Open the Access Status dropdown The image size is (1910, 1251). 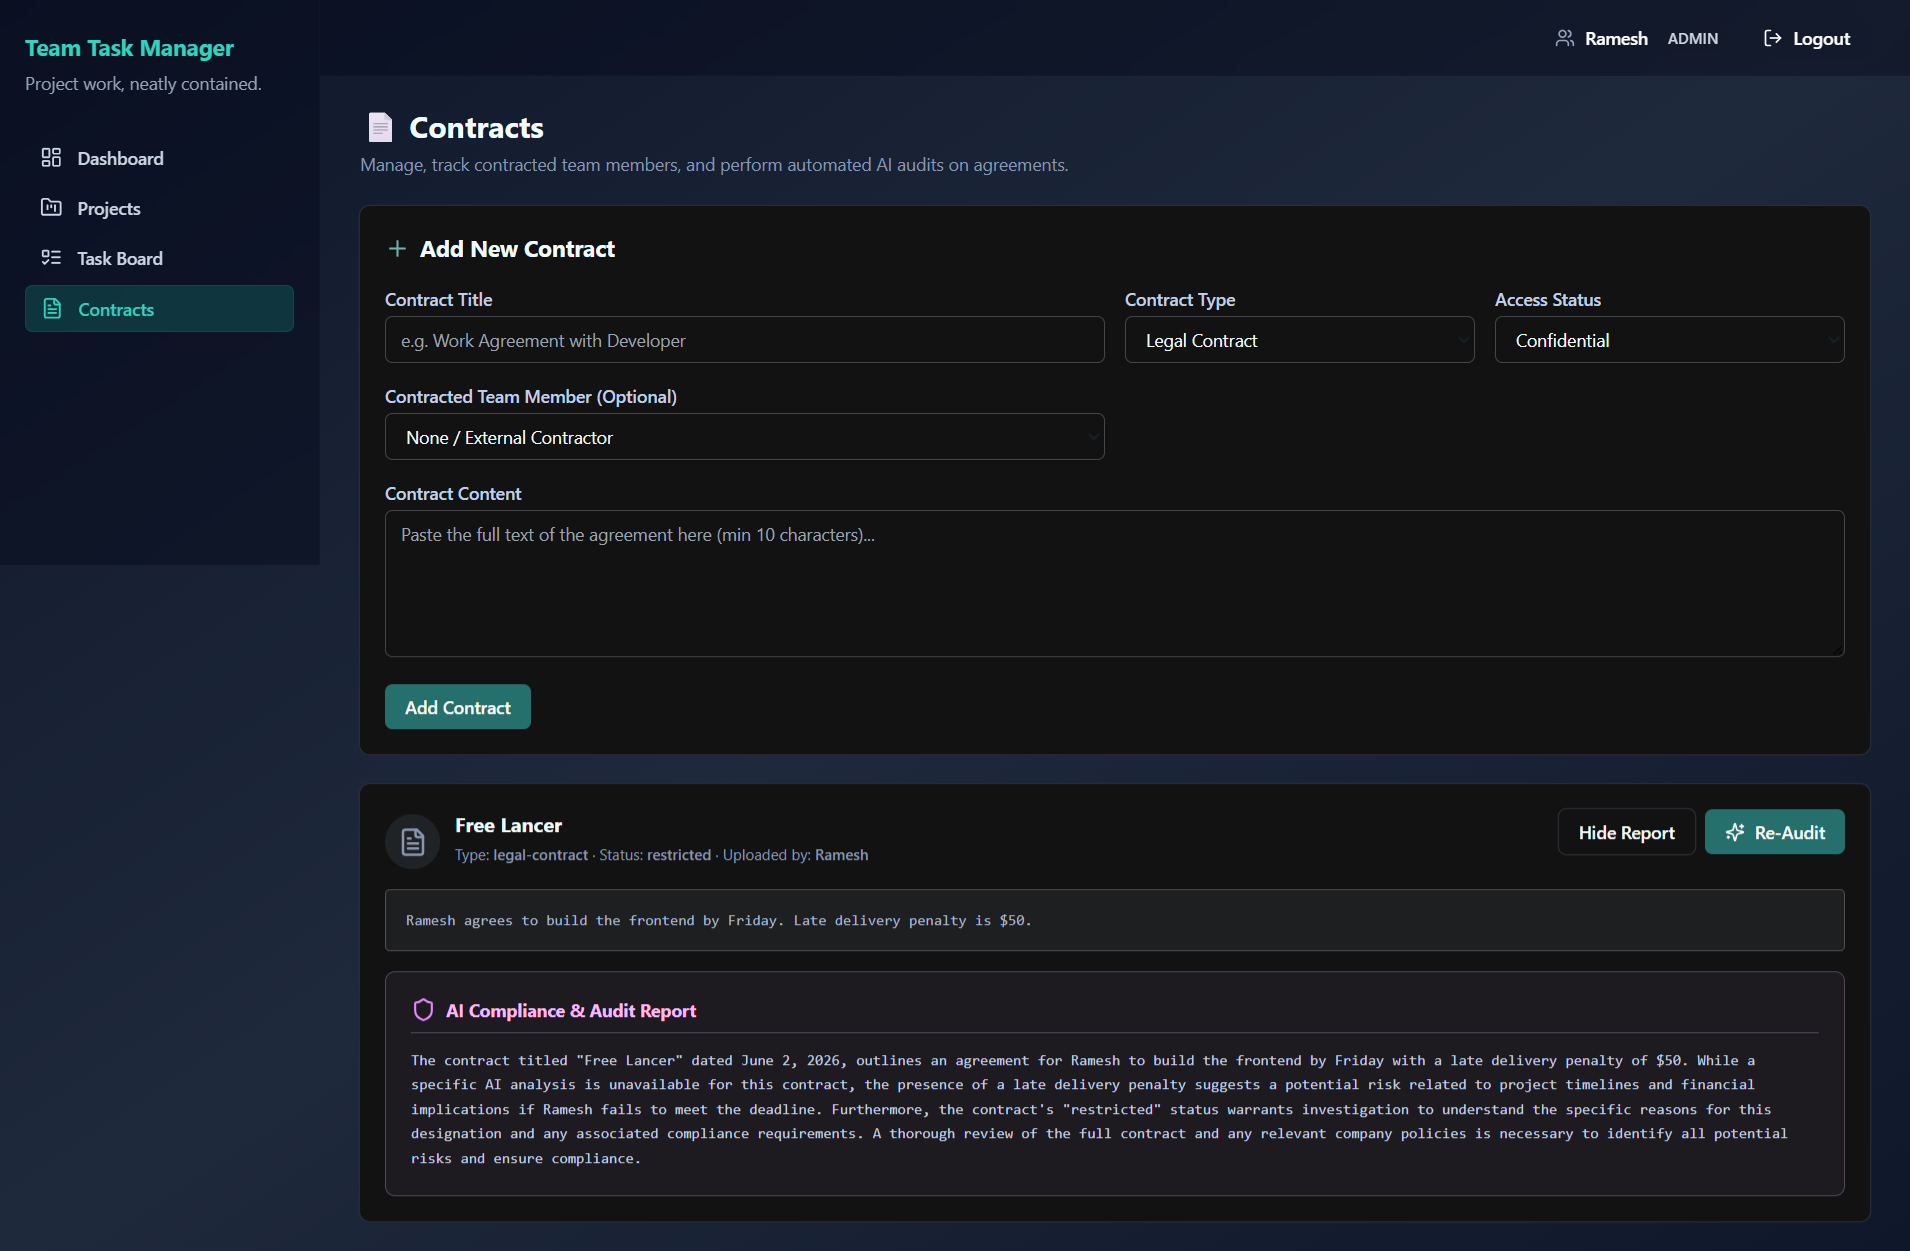click(1669, 340)
